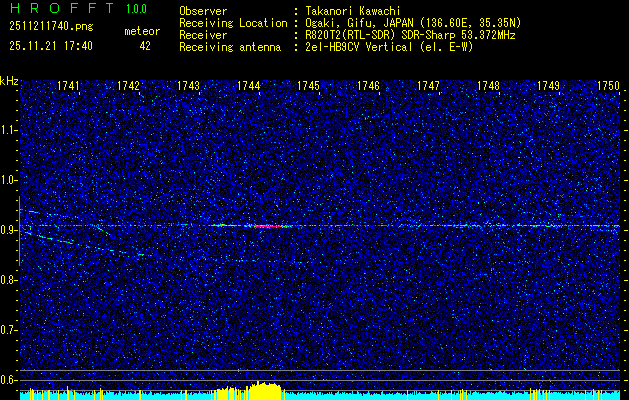Click the 1742 time axis marker
This screenshot has height=400, width=629.
pyautogui.click(x=128, y=85)
